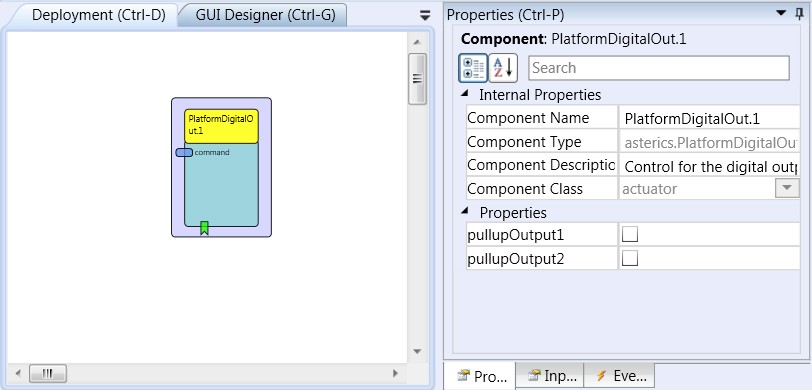The image size is (812, 390).
Task: Select the PlatformDigitalOut.1 yellow header
Action: (x=221, y=126)
